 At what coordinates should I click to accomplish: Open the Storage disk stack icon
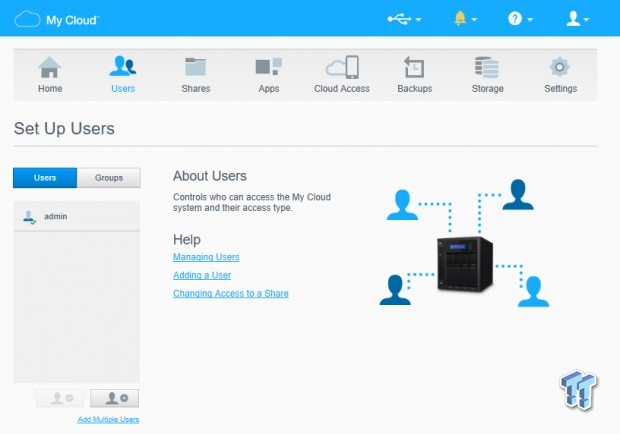[x=487, y=67]
